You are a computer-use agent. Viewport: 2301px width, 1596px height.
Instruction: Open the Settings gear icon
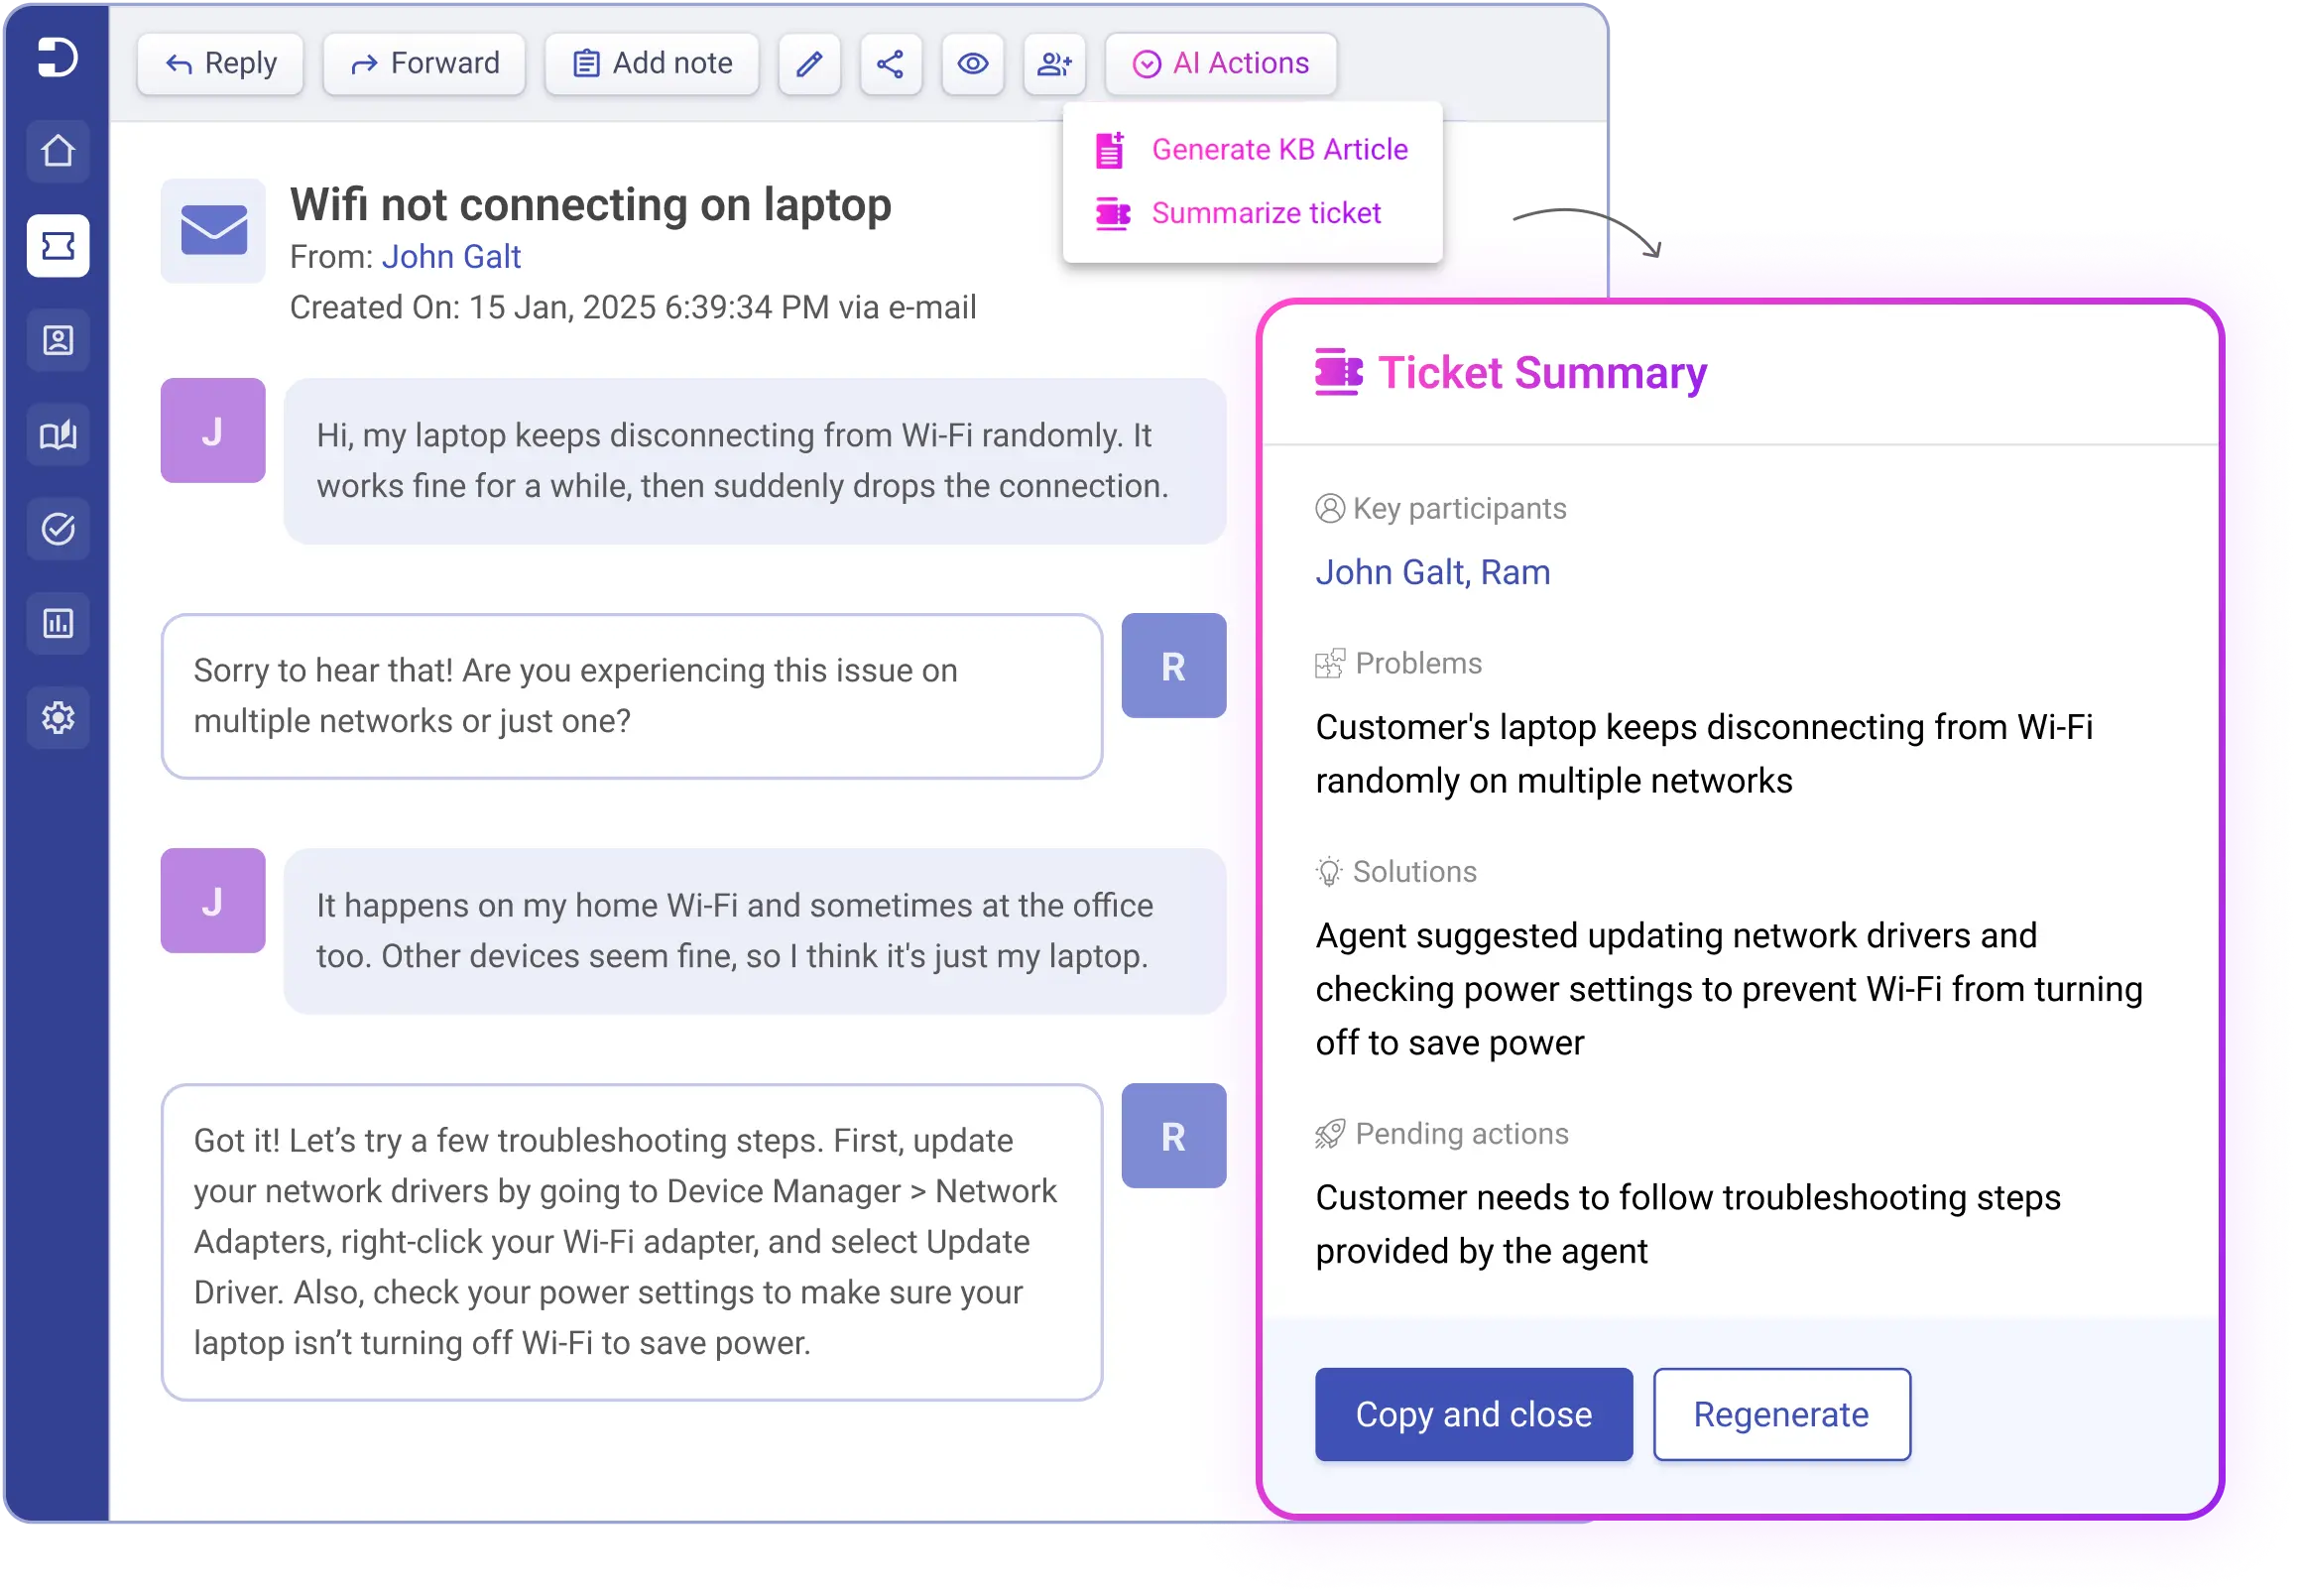pos(57,717)
